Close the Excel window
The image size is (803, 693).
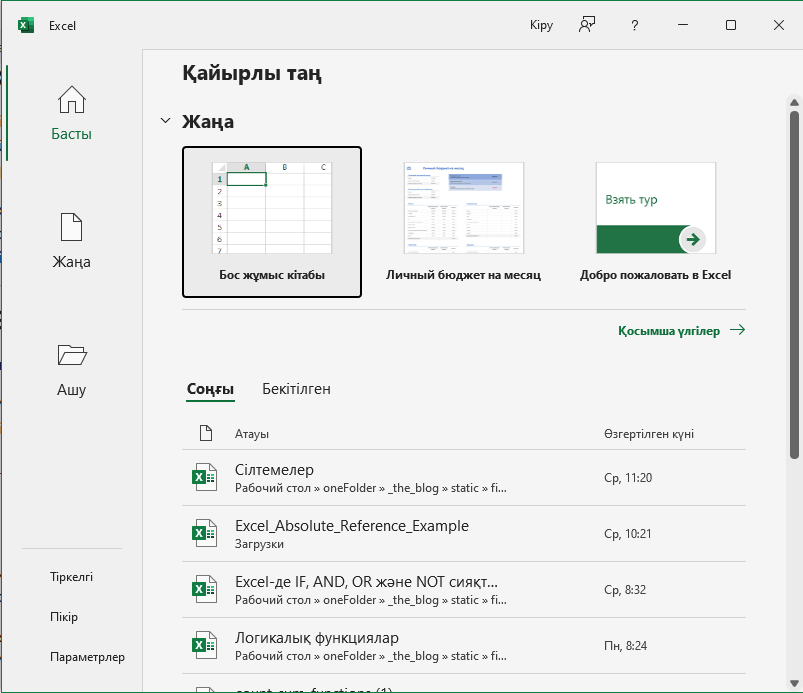(779, 25)
